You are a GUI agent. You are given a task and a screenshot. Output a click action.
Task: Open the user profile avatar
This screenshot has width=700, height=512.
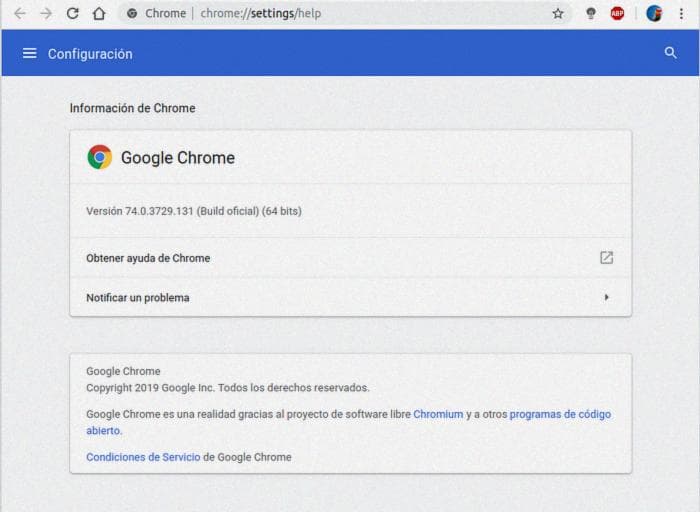click(x=654, y=14)
